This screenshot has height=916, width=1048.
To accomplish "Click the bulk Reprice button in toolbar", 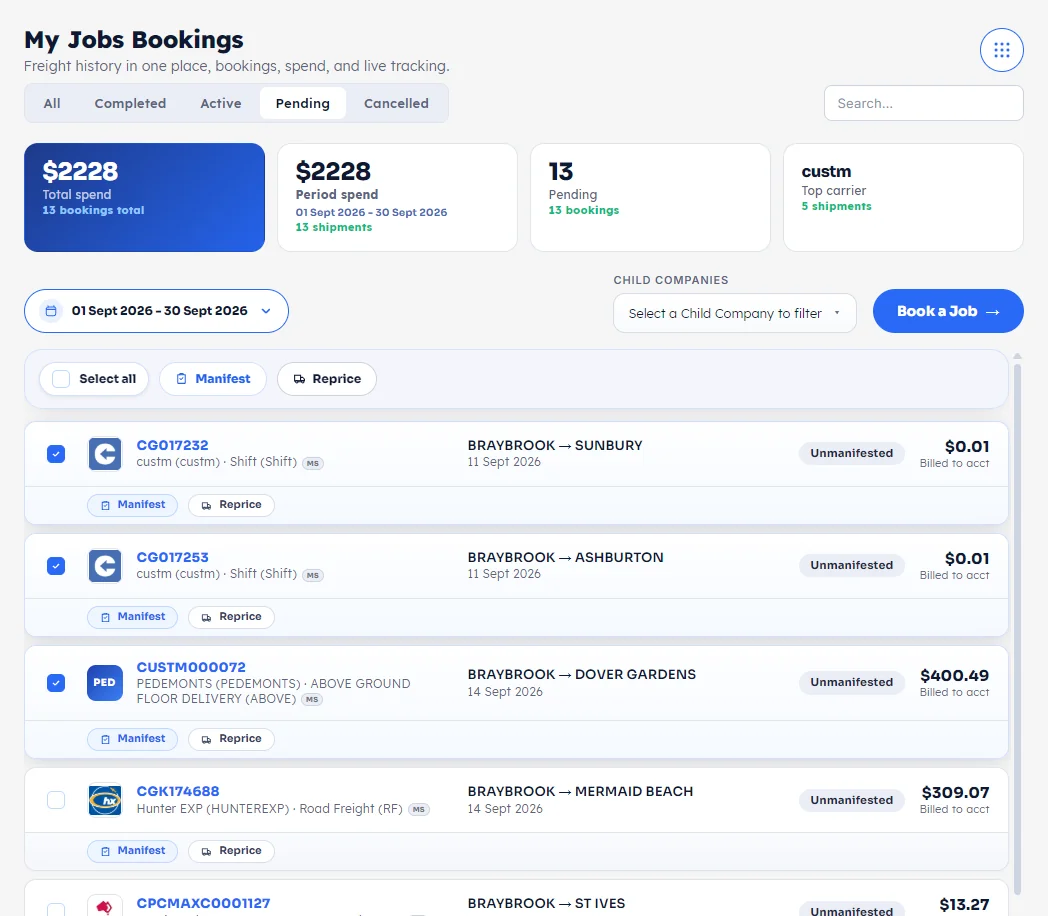I will click(327, 379).
